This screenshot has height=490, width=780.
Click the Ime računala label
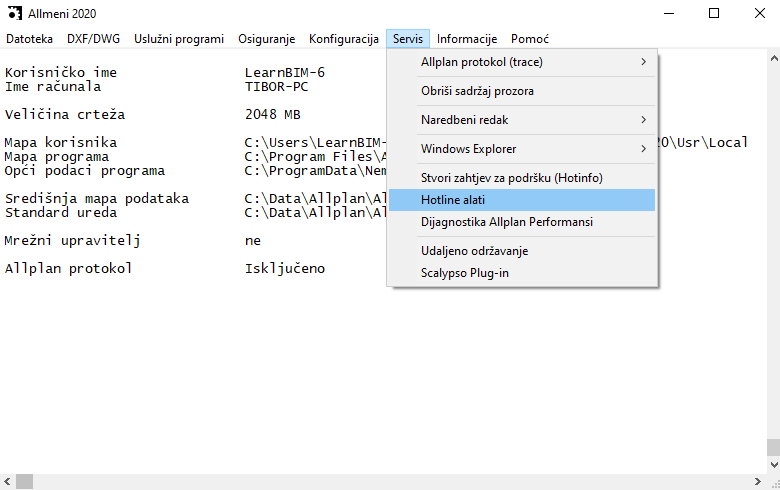pos(53,87)
